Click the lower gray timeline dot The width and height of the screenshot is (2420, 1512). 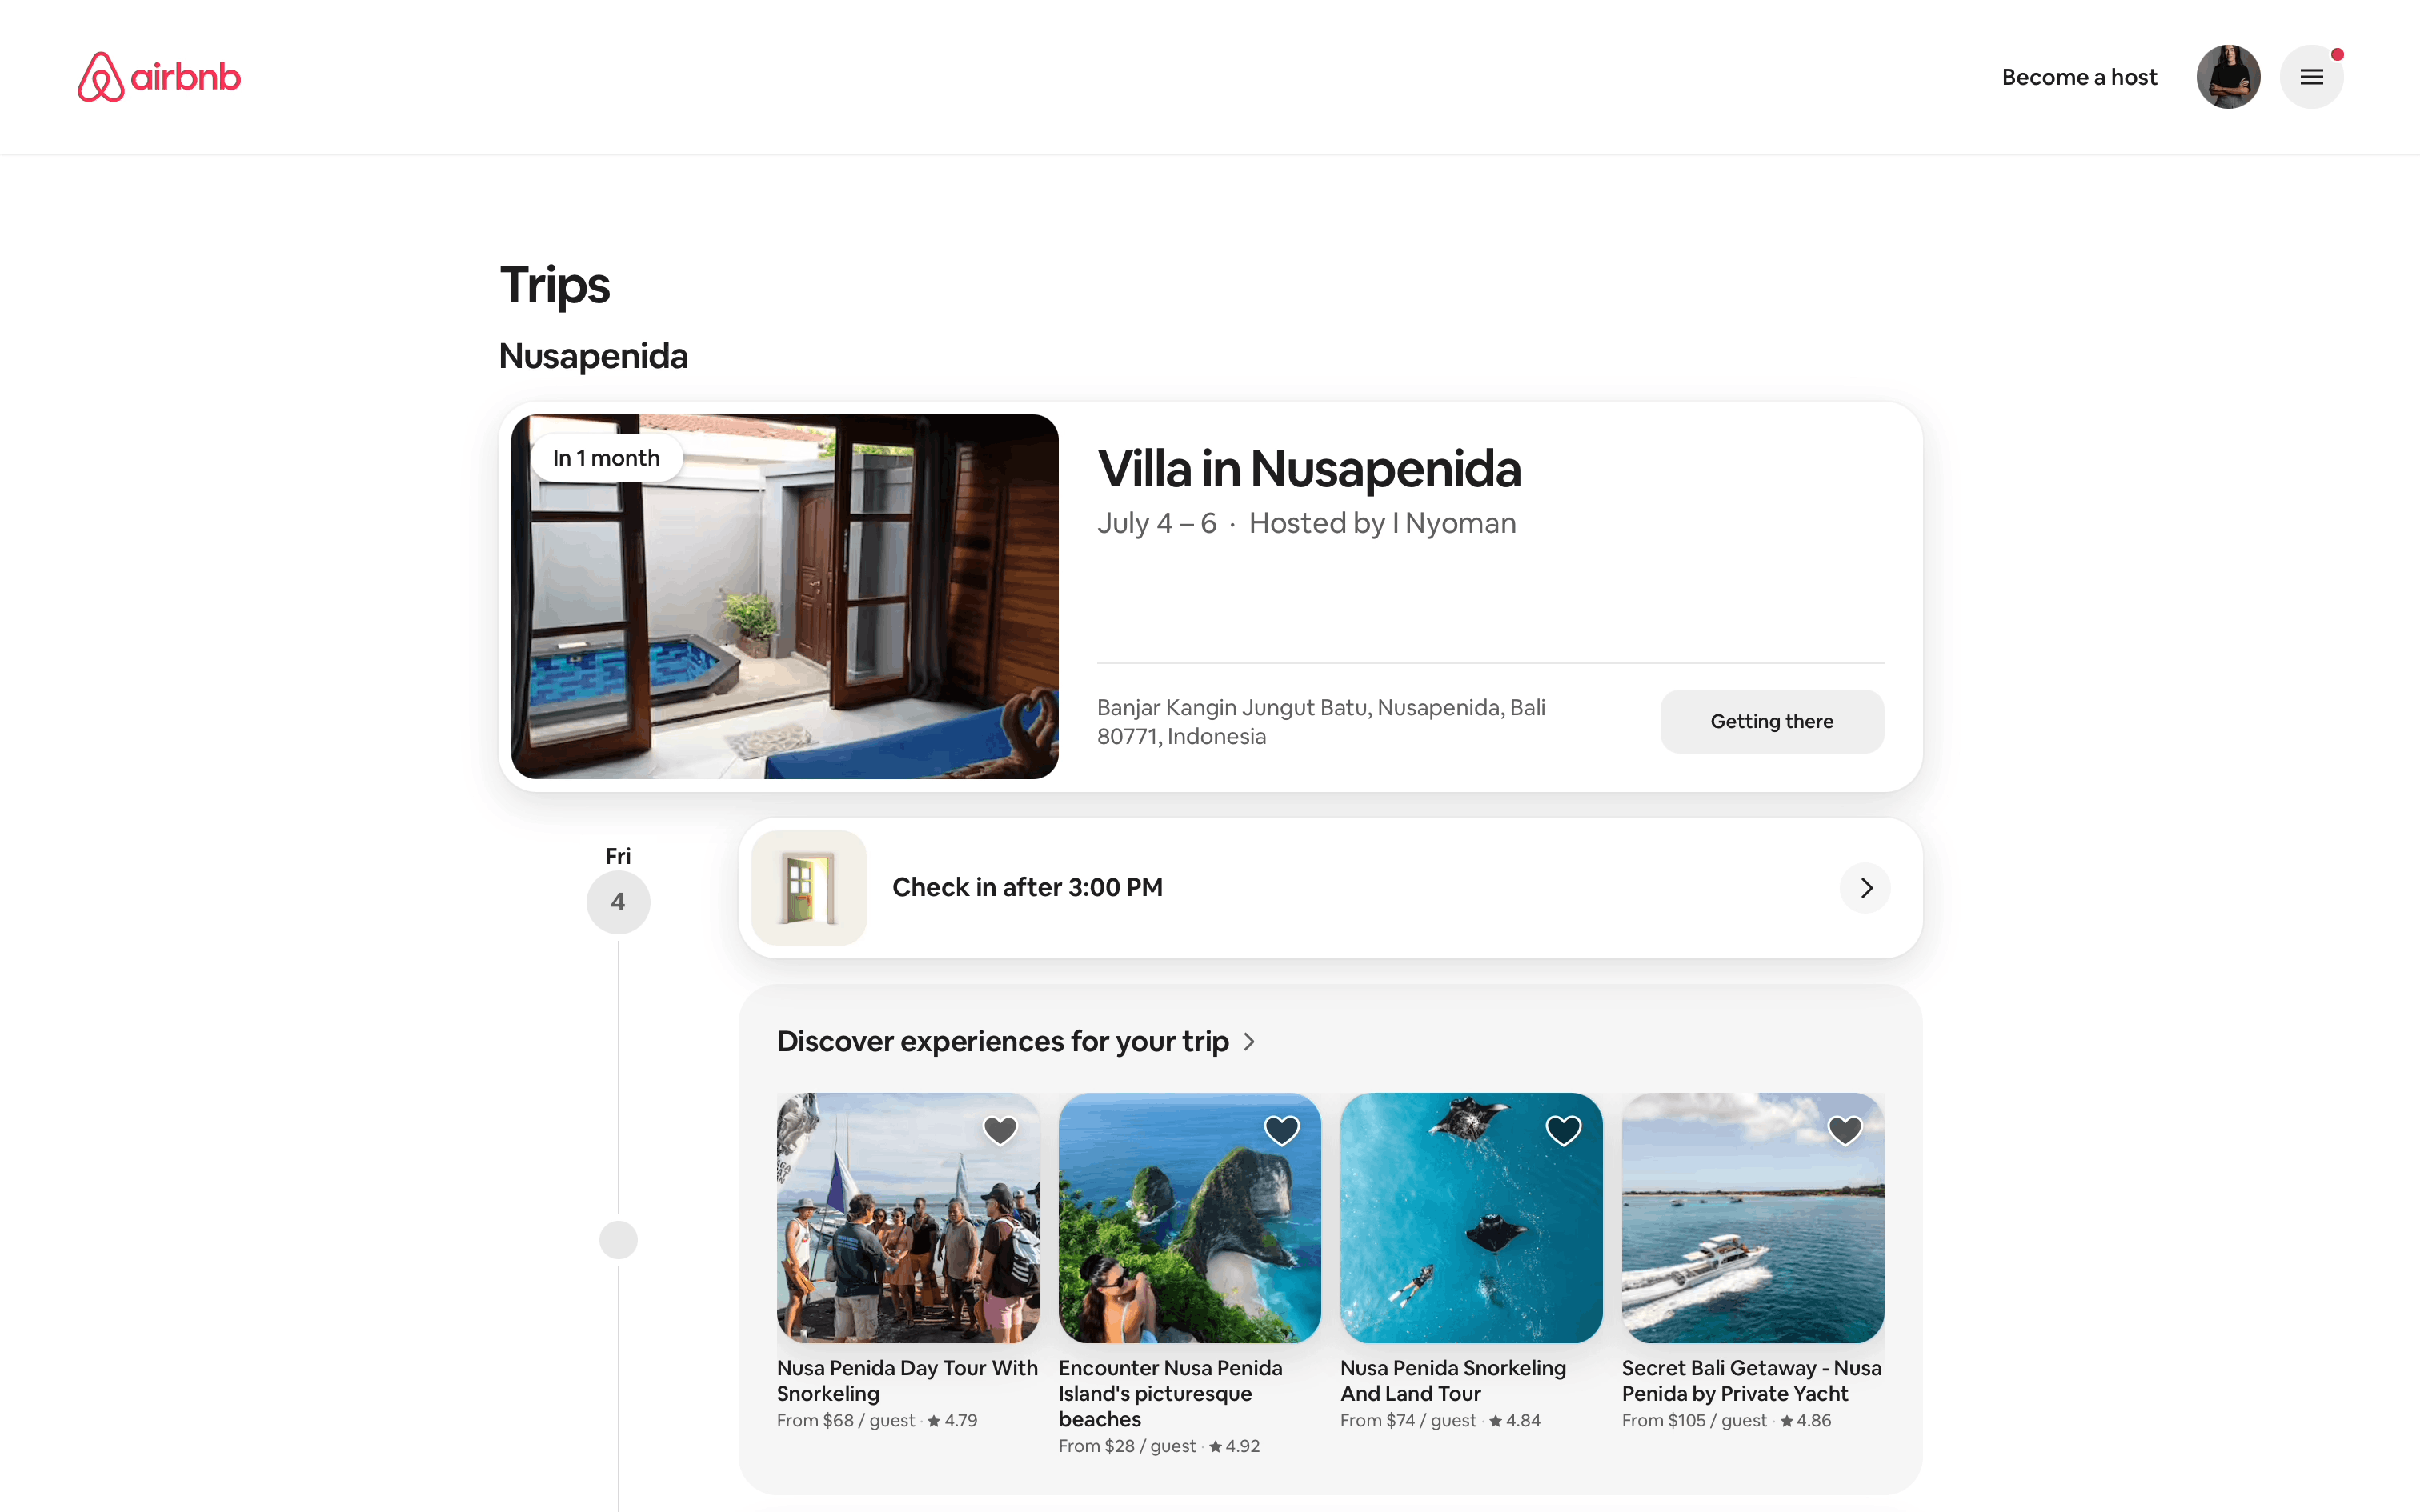618,1240
